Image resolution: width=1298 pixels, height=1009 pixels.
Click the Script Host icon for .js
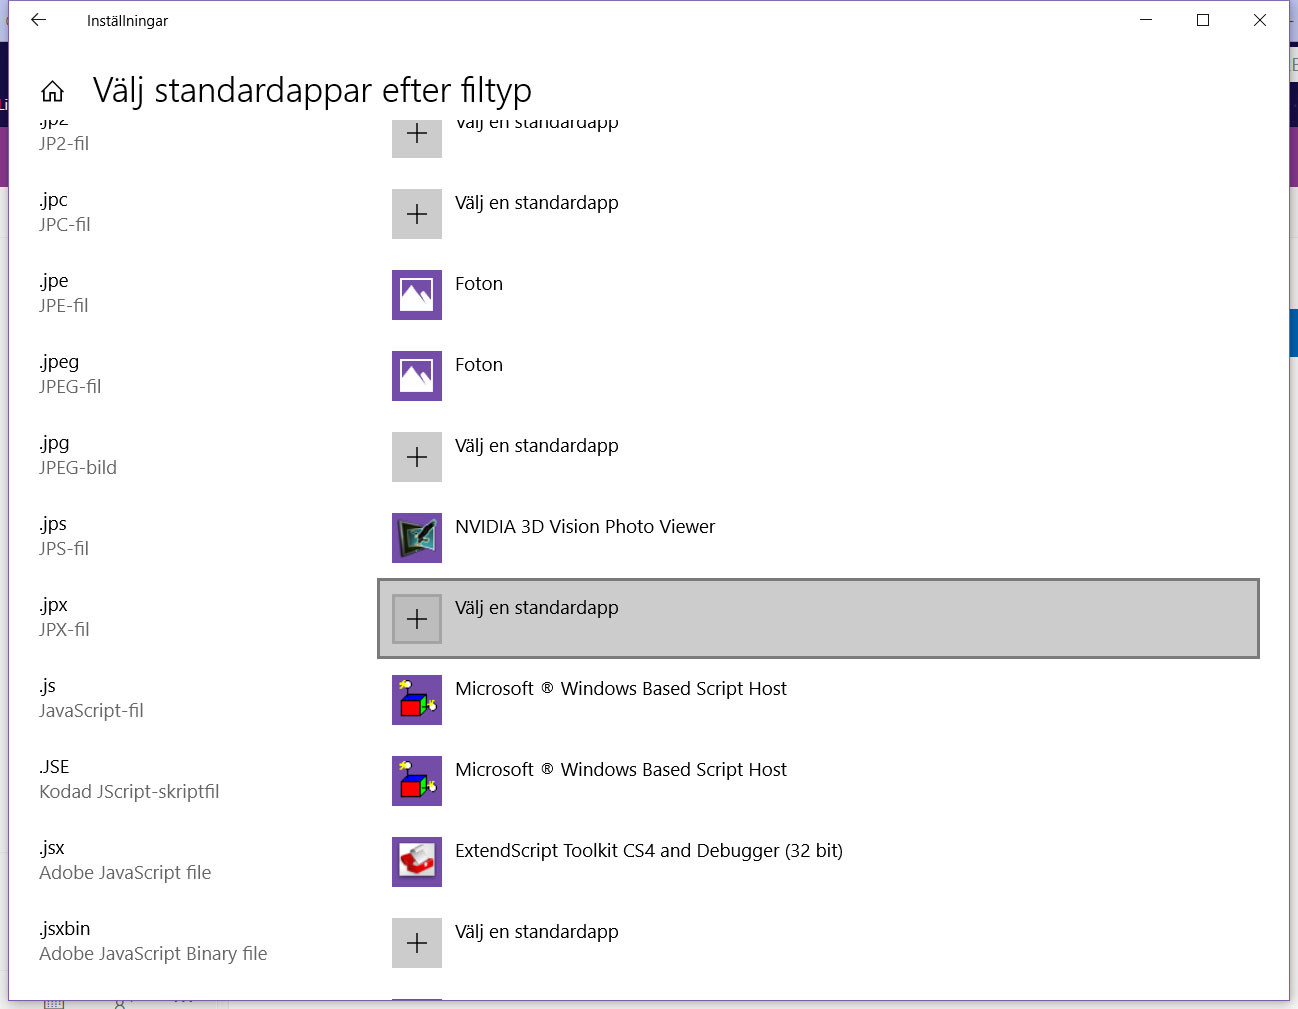tap(417, 700)
